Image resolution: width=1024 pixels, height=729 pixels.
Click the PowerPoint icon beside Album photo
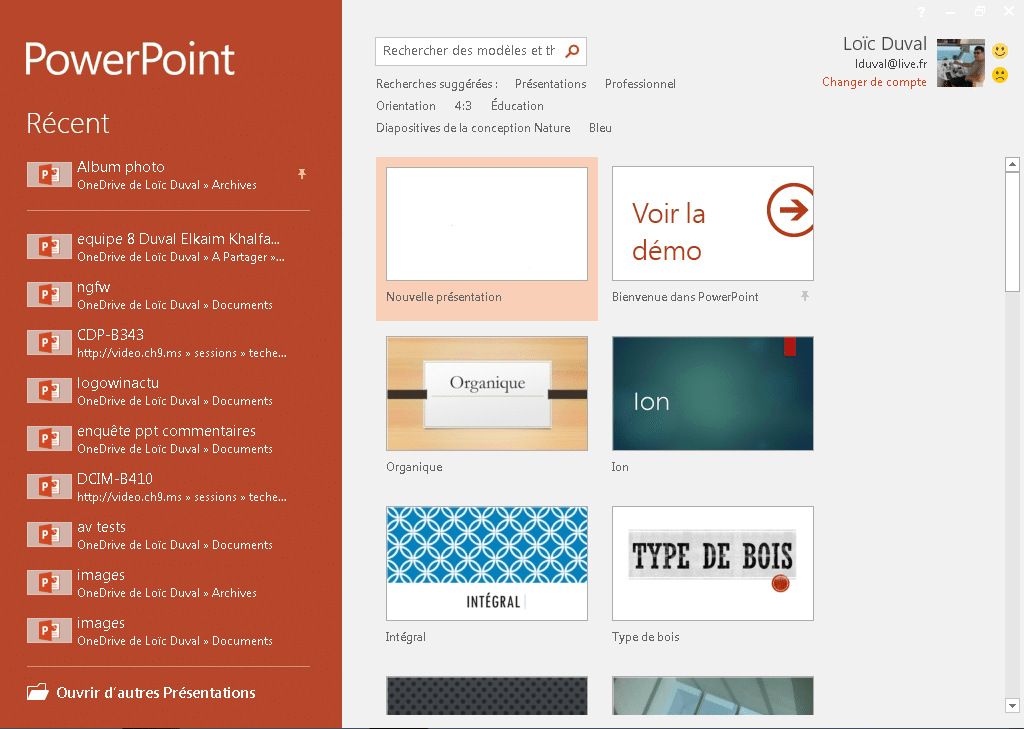point(49,174)
